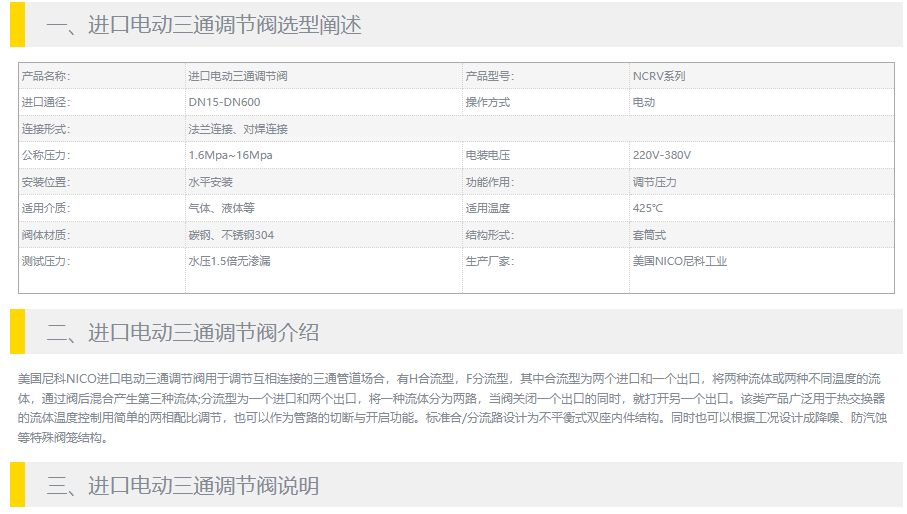The width and height of the screenshot is (907, 514).
Task: Select the 1.6Mpa~16Mpa pressure value
Action: coord(230,155)
